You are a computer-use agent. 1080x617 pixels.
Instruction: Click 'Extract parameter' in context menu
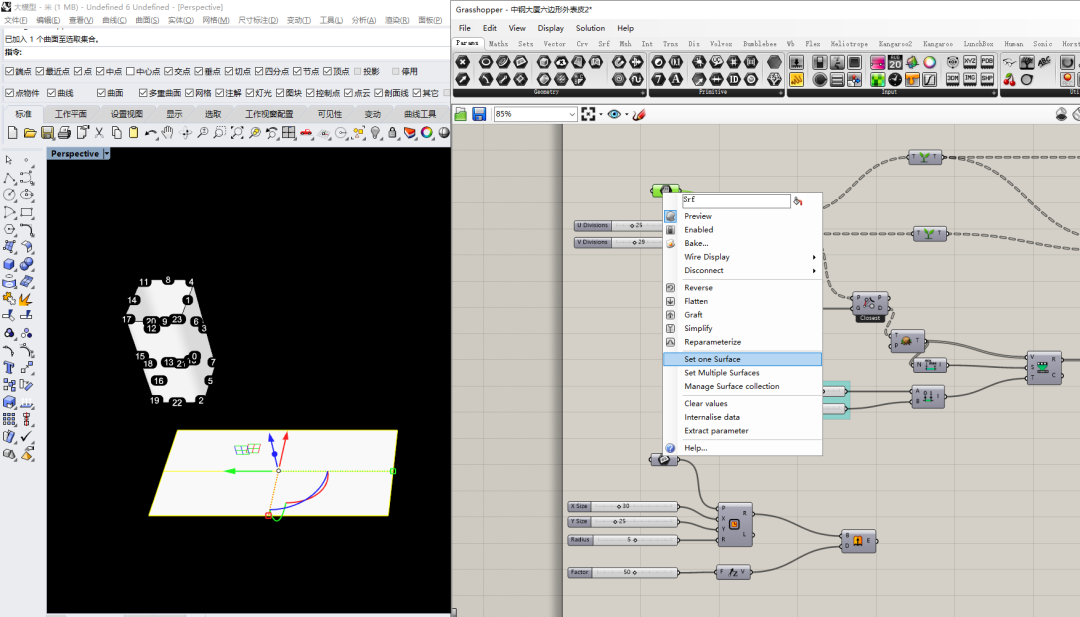742,431
